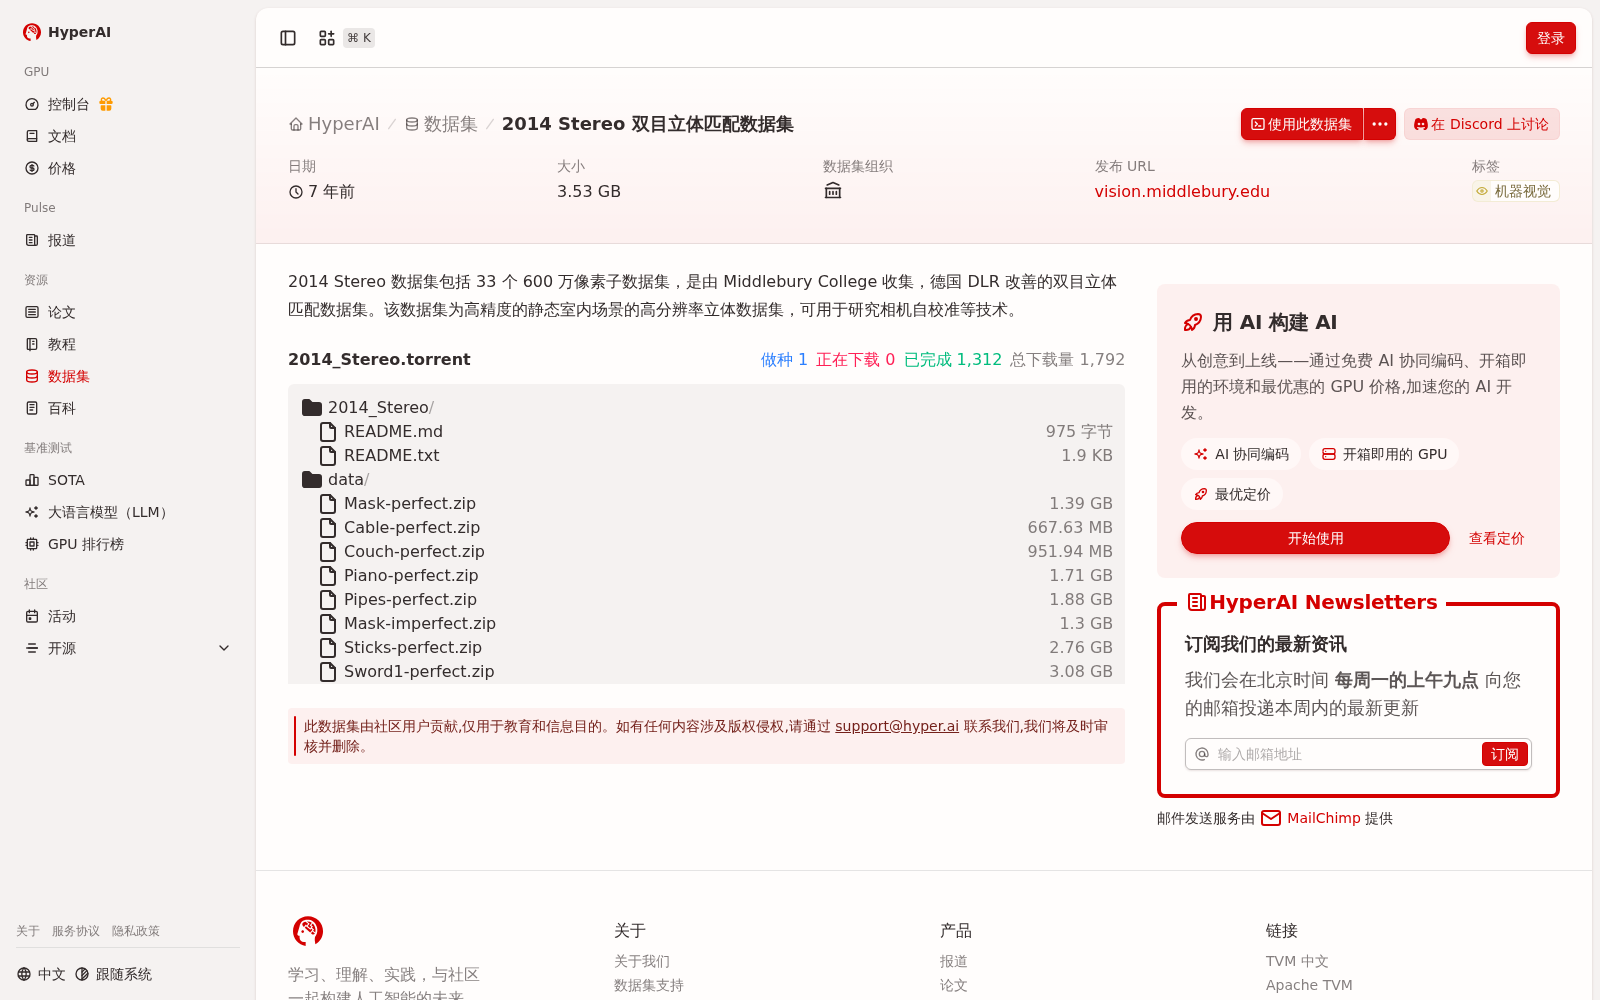Image resolution: width=1600 pixels, height=1000 pixels.
Task: Click the 开箱即用的 GPU chip
Action: click(1384, 454)
